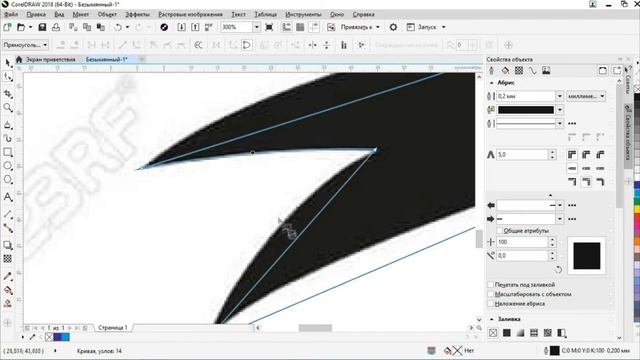Open the 'Эффекты' menu

[137, 14]
